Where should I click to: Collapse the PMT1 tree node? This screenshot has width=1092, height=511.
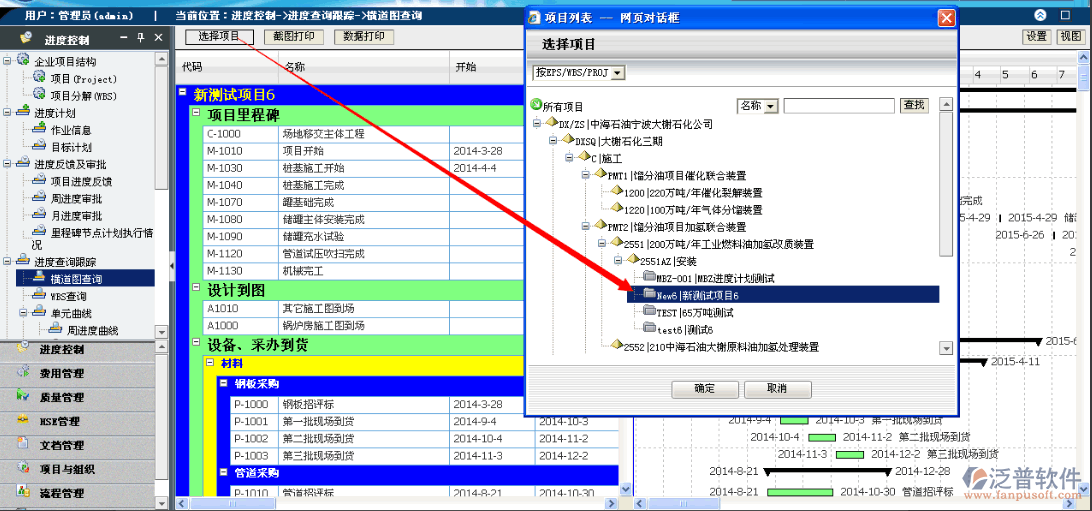(585, 175)
